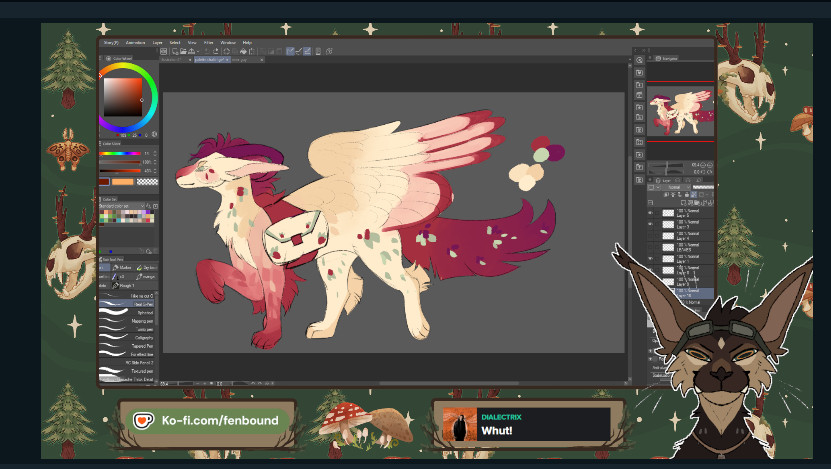
Task: Click the Clip Studio Assets toolbar icon
Action: 329,51
